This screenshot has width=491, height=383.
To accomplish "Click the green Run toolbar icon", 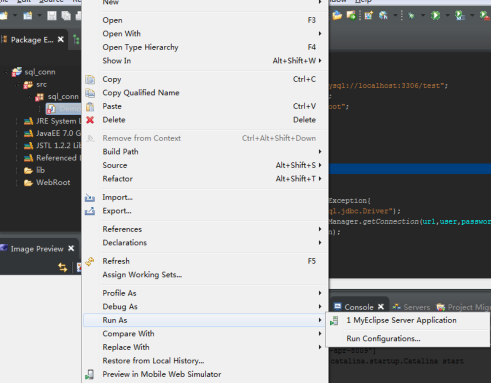I will pyautogui.click(x=435, y=15).
